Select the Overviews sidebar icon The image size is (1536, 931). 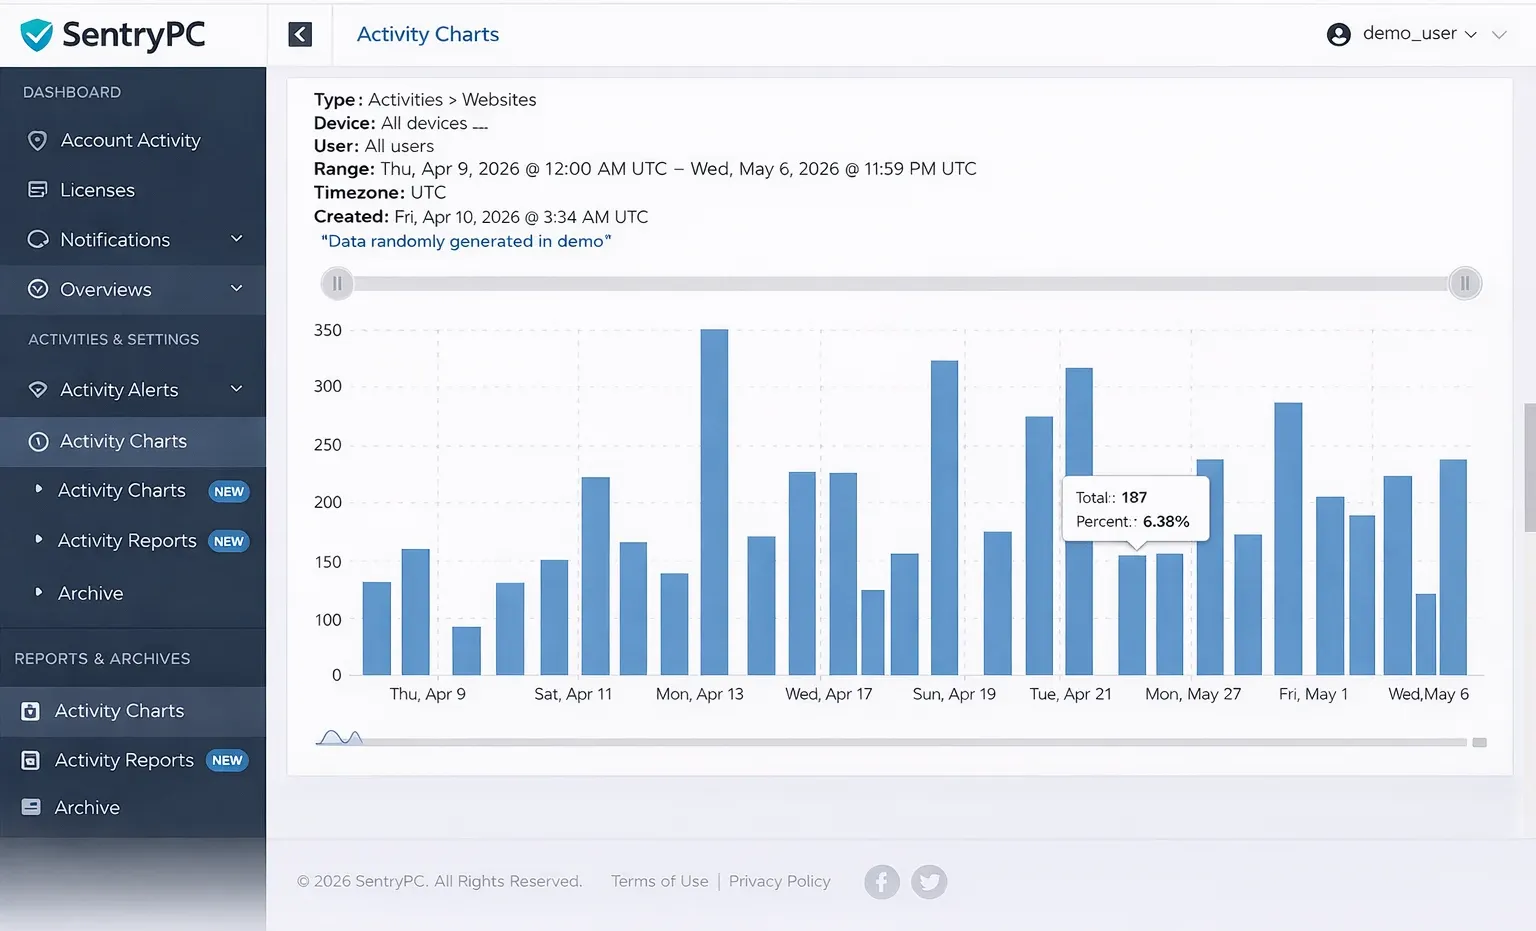click(x=38, y=289)
